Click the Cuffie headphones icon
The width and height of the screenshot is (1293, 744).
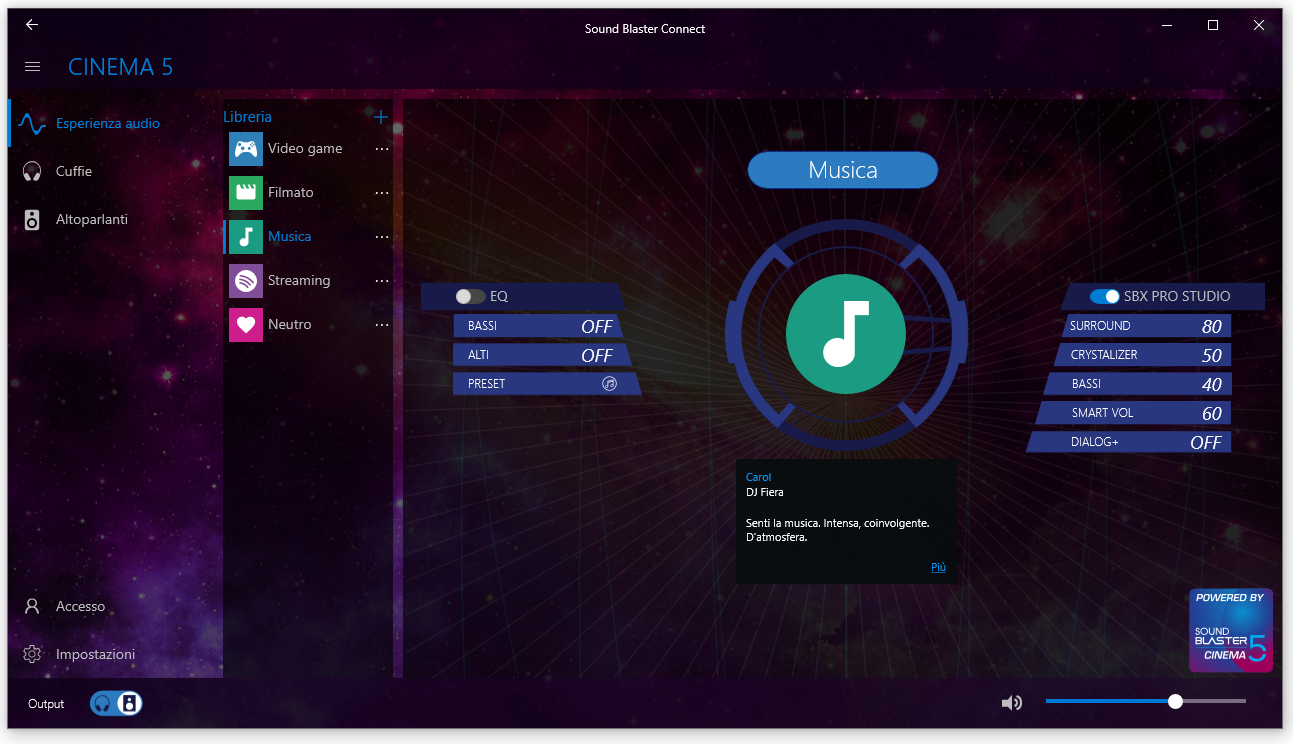coord(32,171)
